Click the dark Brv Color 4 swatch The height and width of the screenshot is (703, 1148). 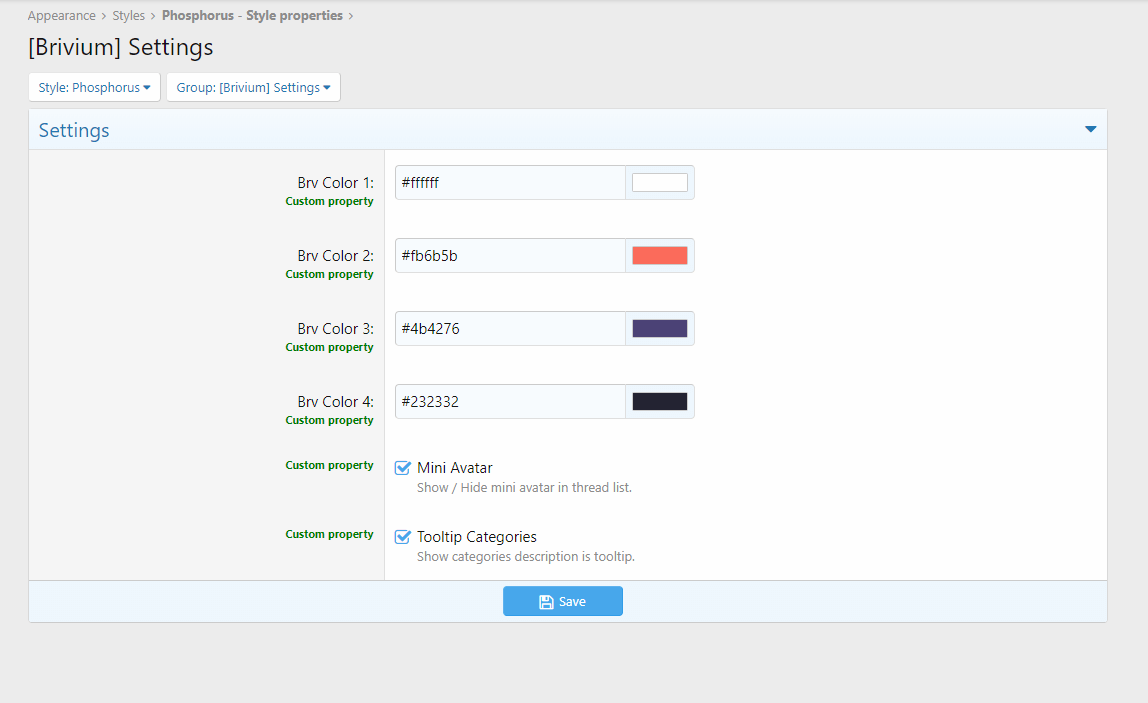(x=659, y=402)
